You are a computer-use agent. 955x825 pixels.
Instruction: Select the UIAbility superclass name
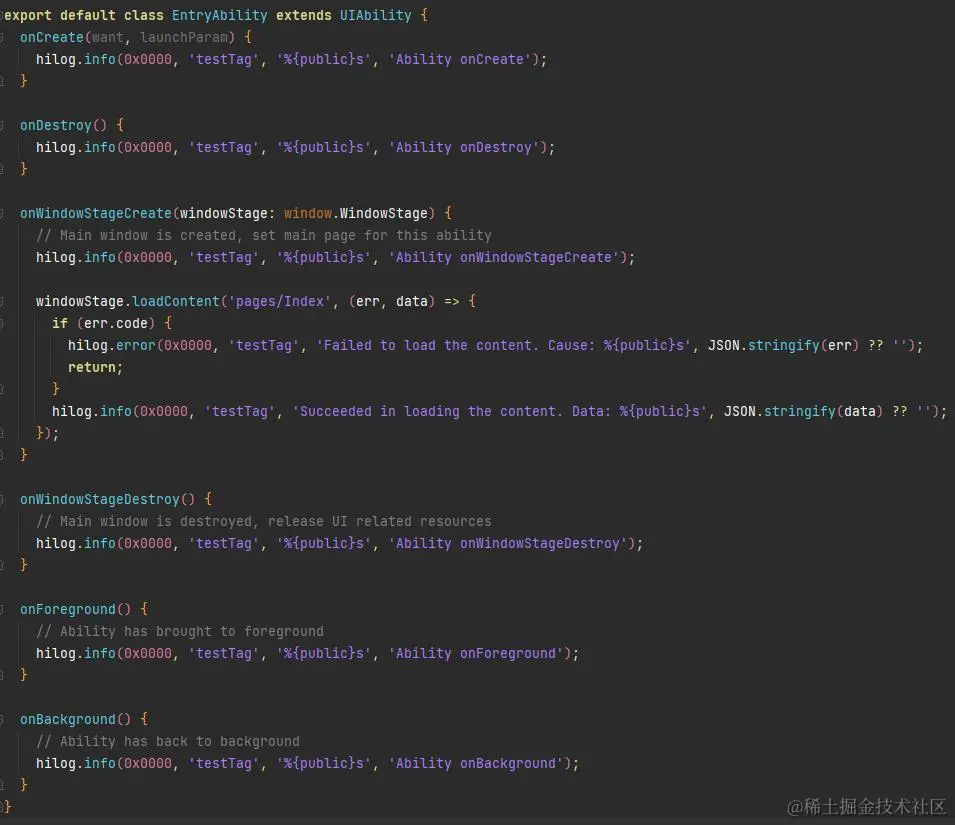pos(375,15)
